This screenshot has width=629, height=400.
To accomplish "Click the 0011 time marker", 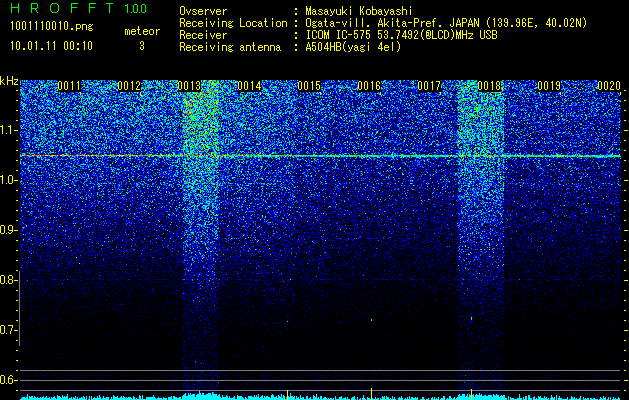I will pyautogui.click(x=69, y=86).
